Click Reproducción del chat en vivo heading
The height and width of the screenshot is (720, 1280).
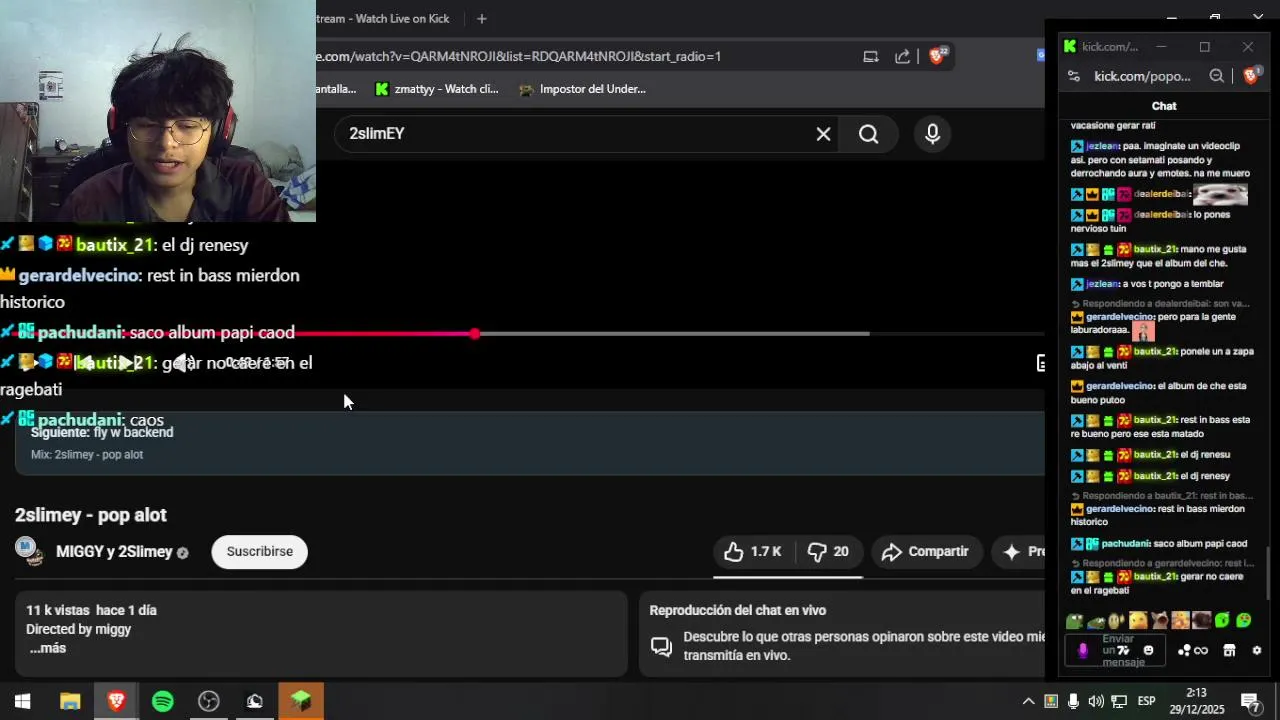pos(738,611)
